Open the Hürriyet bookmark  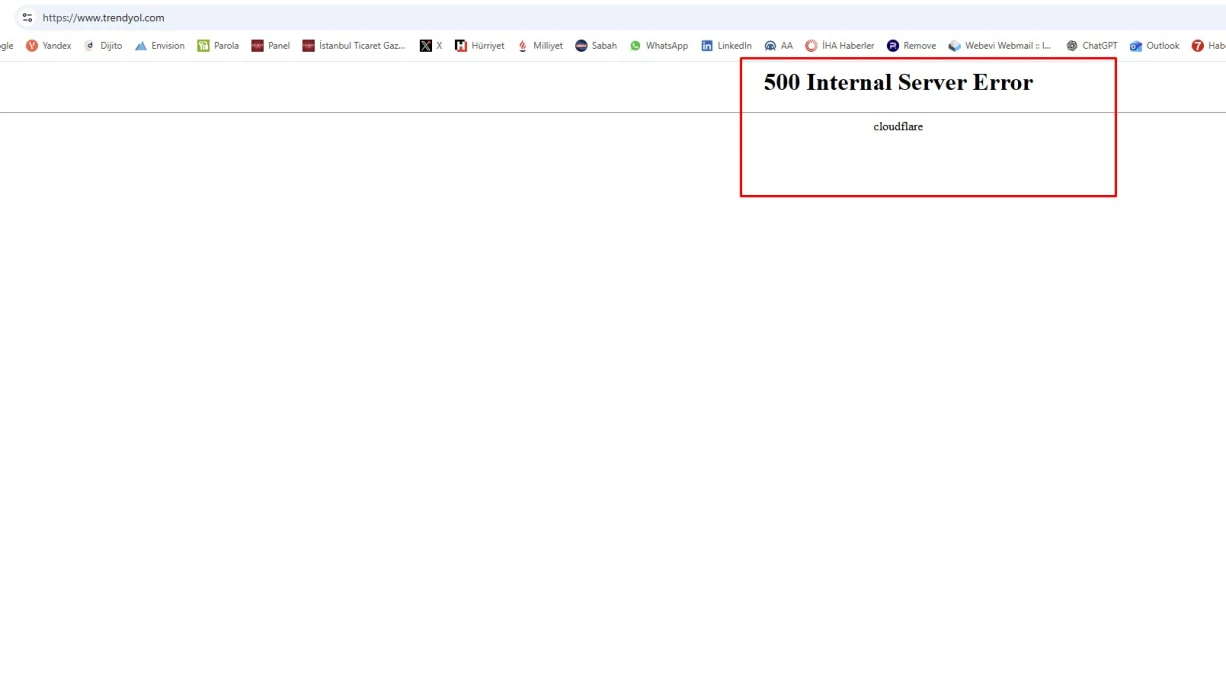pyautogui.click(x=480, y=46)
